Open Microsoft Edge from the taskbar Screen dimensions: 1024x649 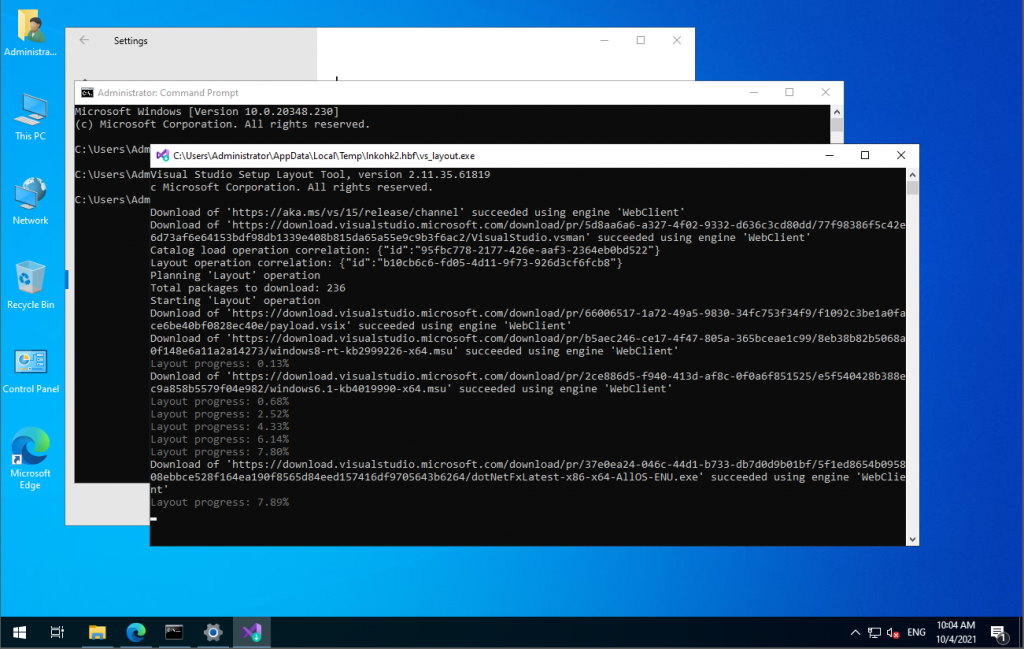(136, 632)
